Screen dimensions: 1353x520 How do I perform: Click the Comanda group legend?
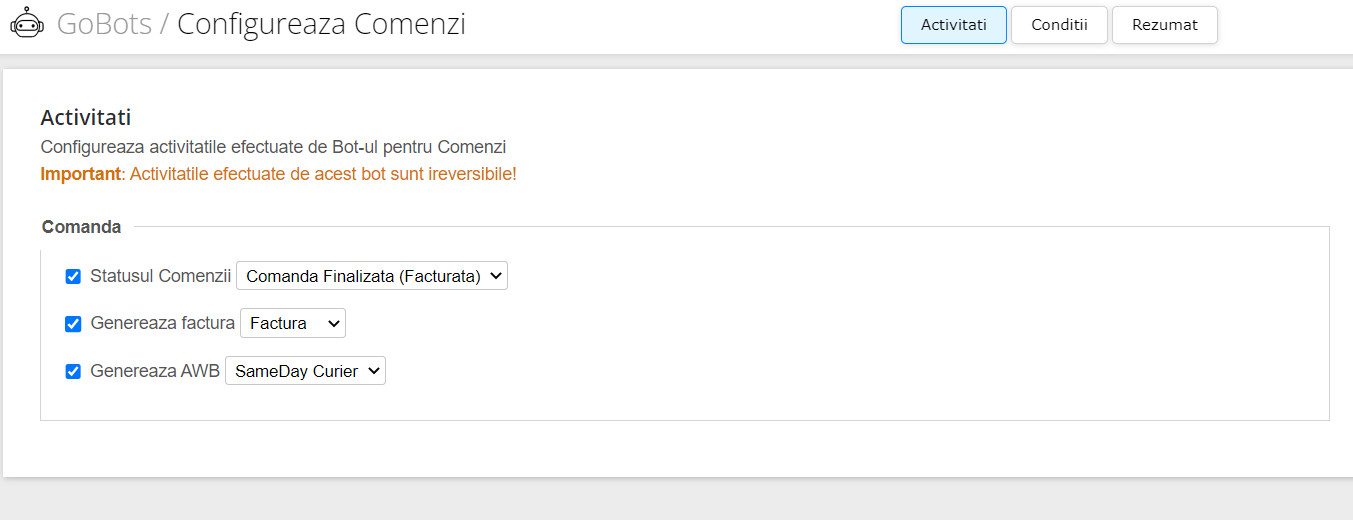(82, 227)
